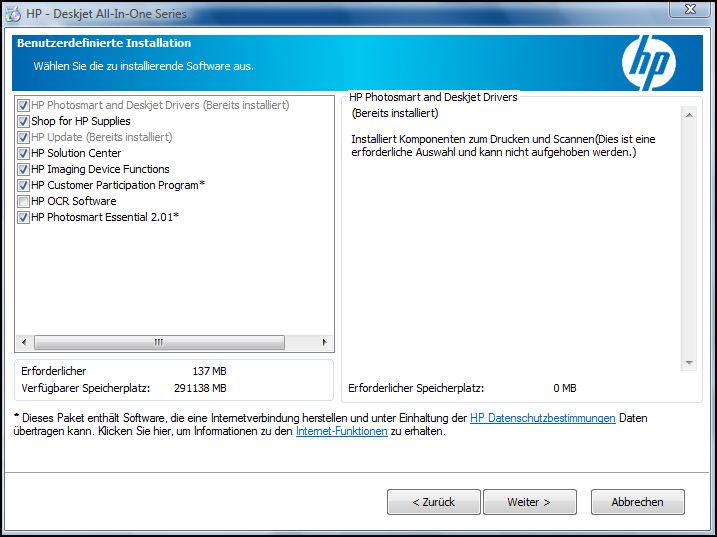Click the horizontal scrollbar thumb in software list
Viewport: 717px width, 537px height.
[159, 342]
